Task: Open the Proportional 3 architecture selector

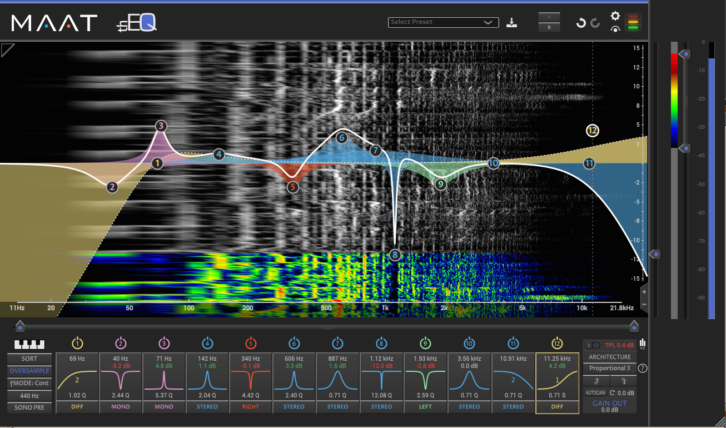Action: tap(609, 369)
